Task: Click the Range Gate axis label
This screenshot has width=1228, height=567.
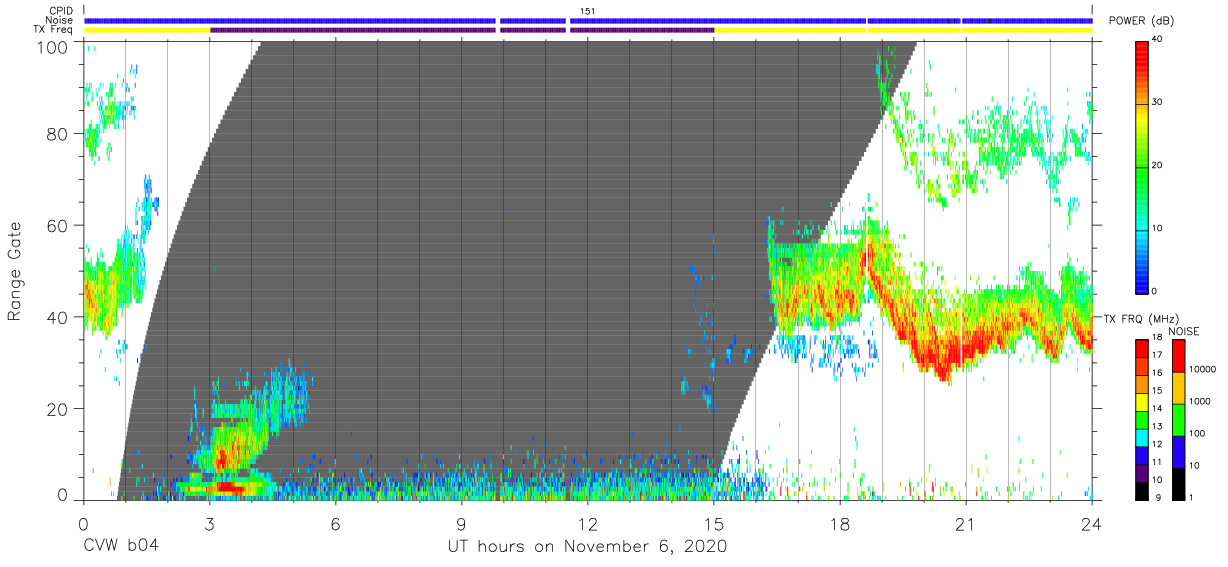Action: click(x=15, y=271)
